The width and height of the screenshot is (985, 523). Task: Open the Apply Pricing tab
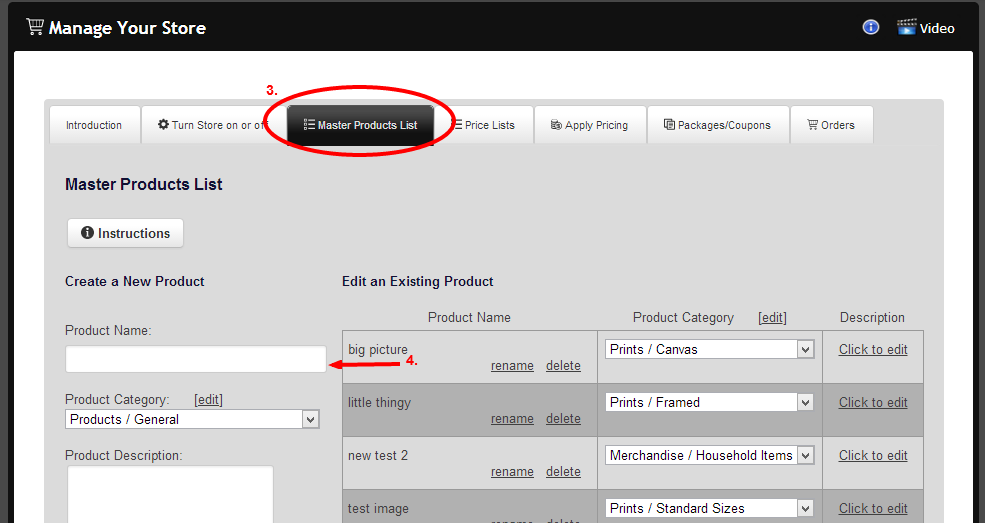pyautogui.click(x=589, y=125)
